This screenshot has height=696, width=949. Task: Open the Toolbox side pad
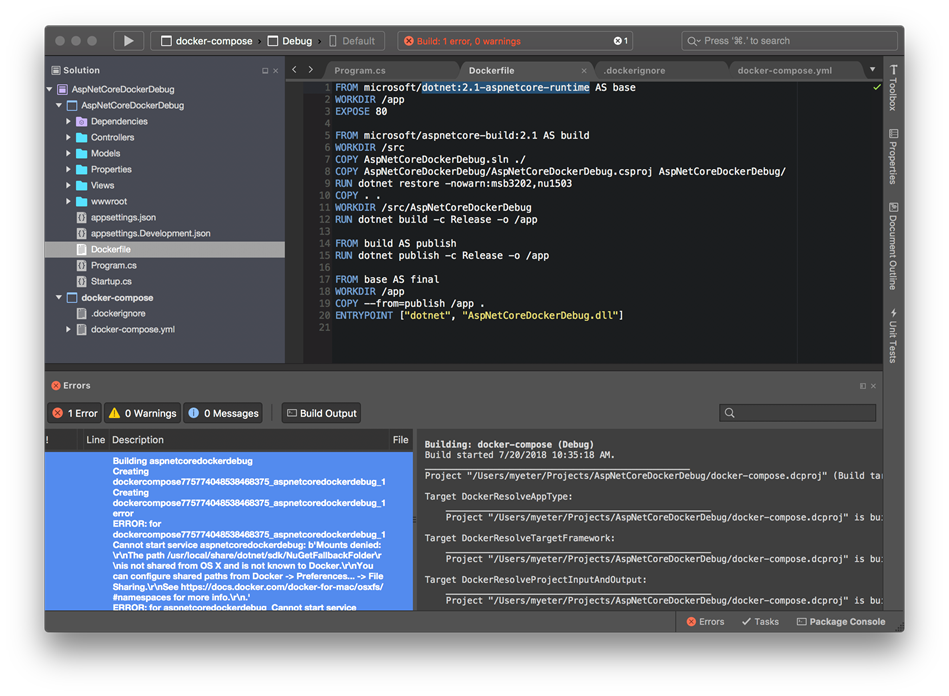click(x=893, y=88)
